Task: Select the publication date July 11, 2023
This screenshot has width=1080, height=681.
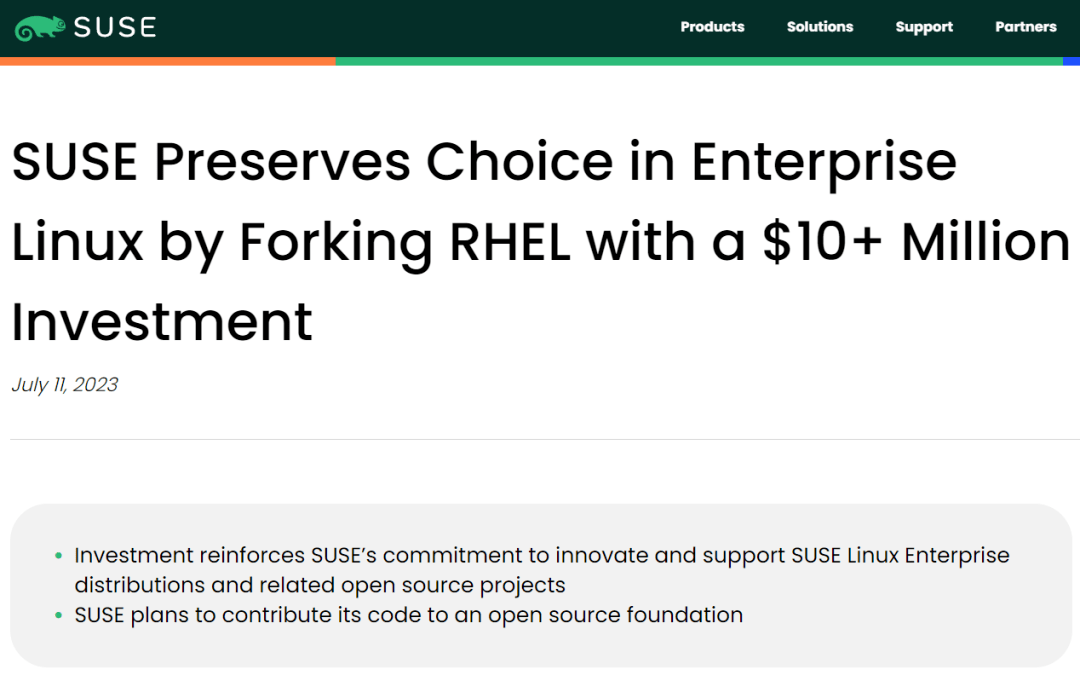Action: (x=64, y=384)
